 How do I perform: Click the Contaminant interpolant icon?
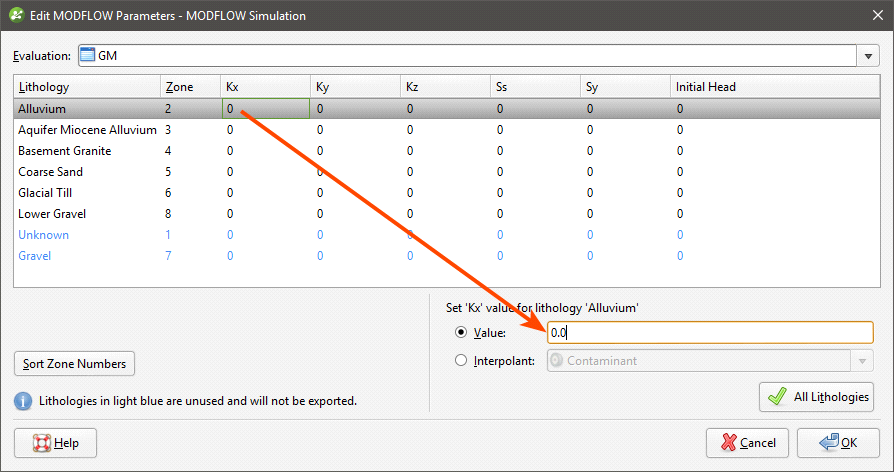[x=556, y=361]
